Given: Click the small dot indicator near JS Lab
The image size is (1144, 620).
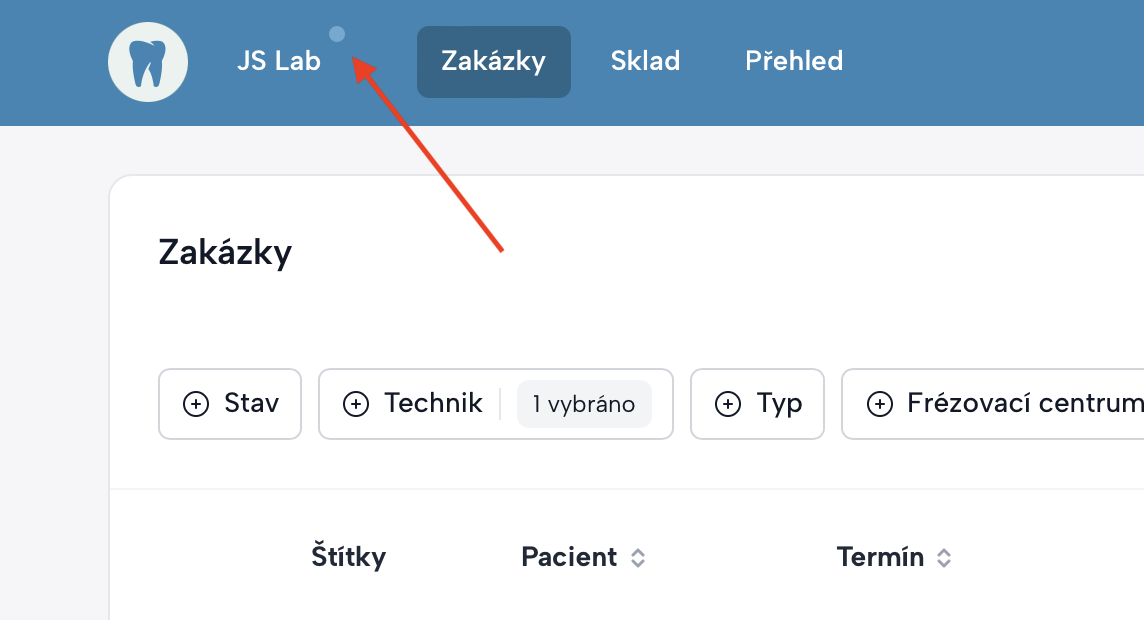Looking at the screenshot, I should point(337,33).
